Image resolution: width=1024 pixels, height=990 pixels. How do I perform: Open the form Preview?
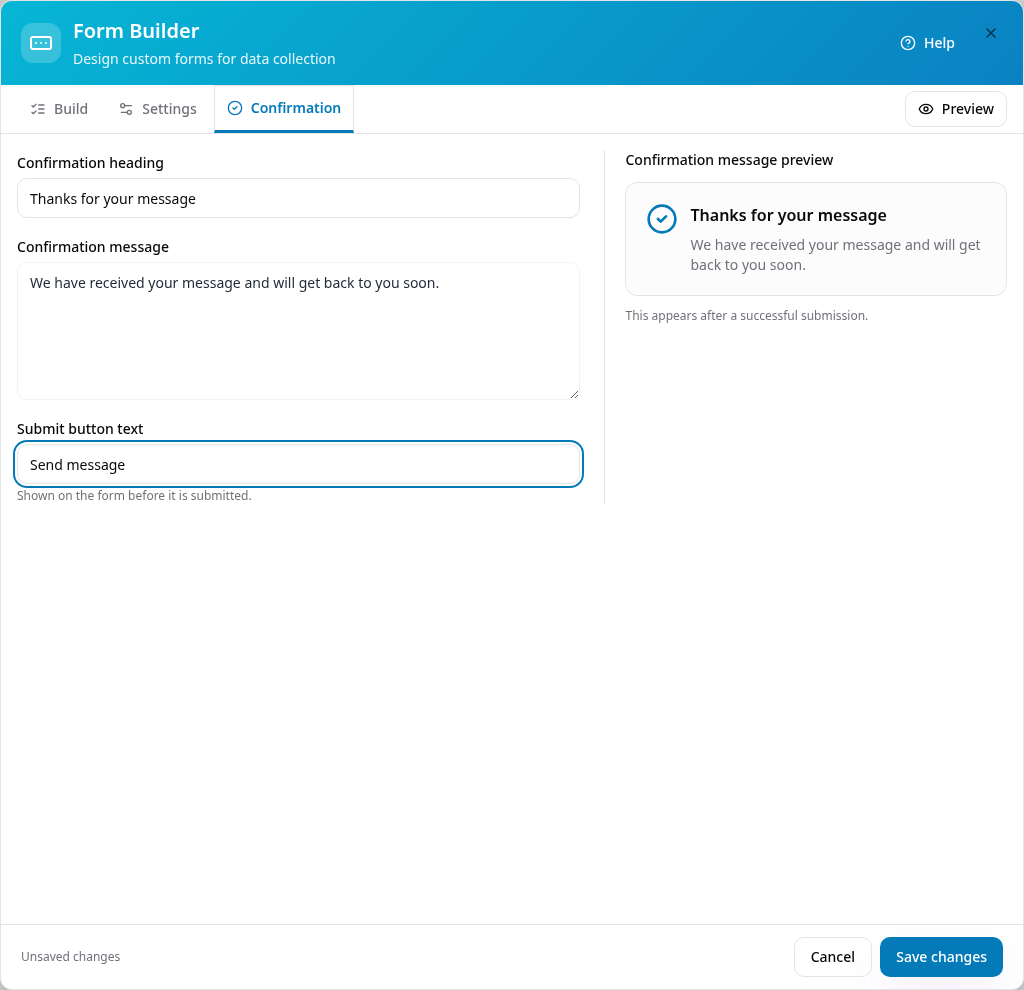[955, 109]
